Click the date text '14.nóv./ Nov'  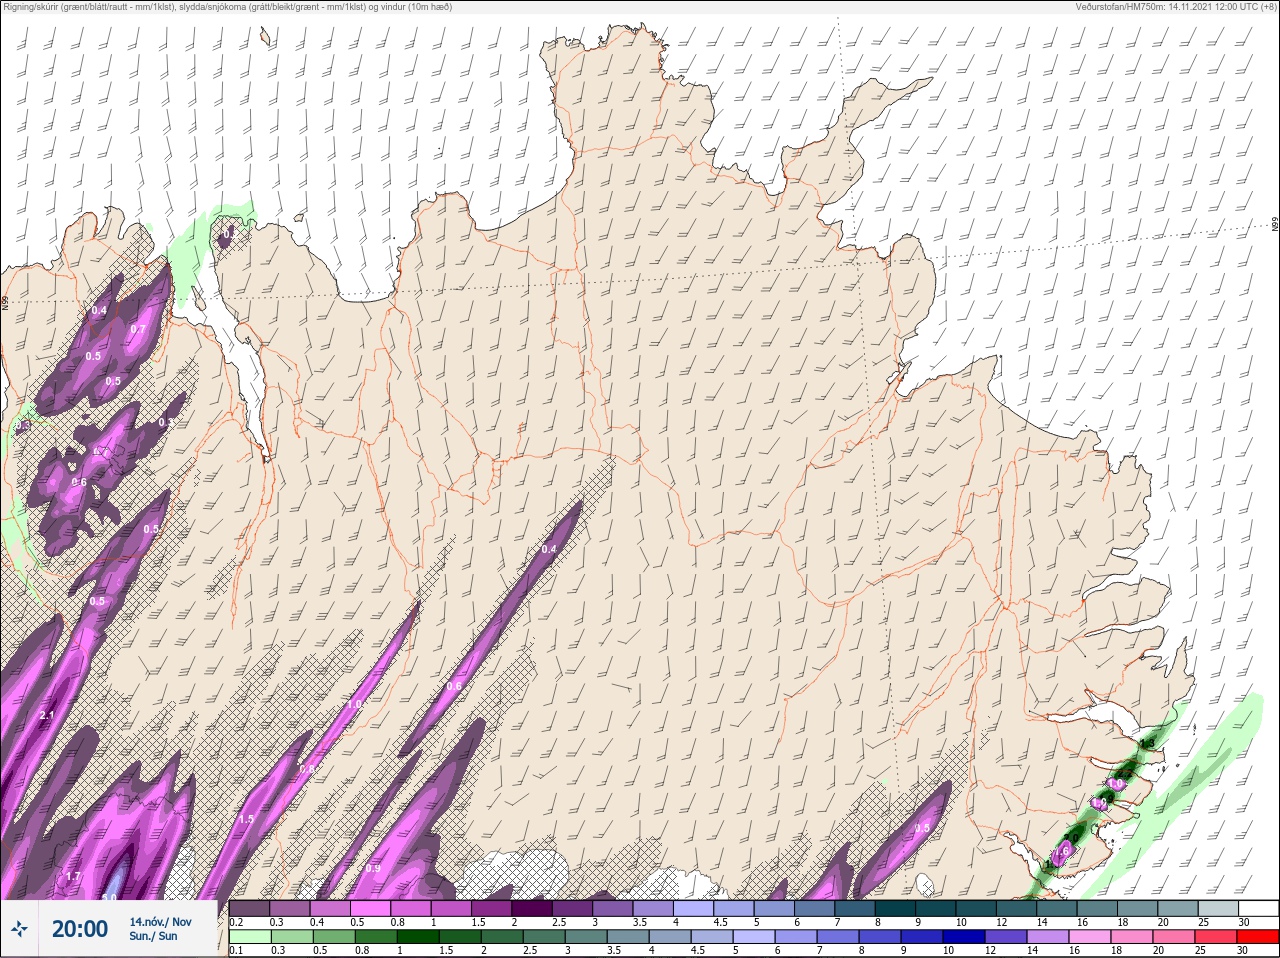point(160,922)
